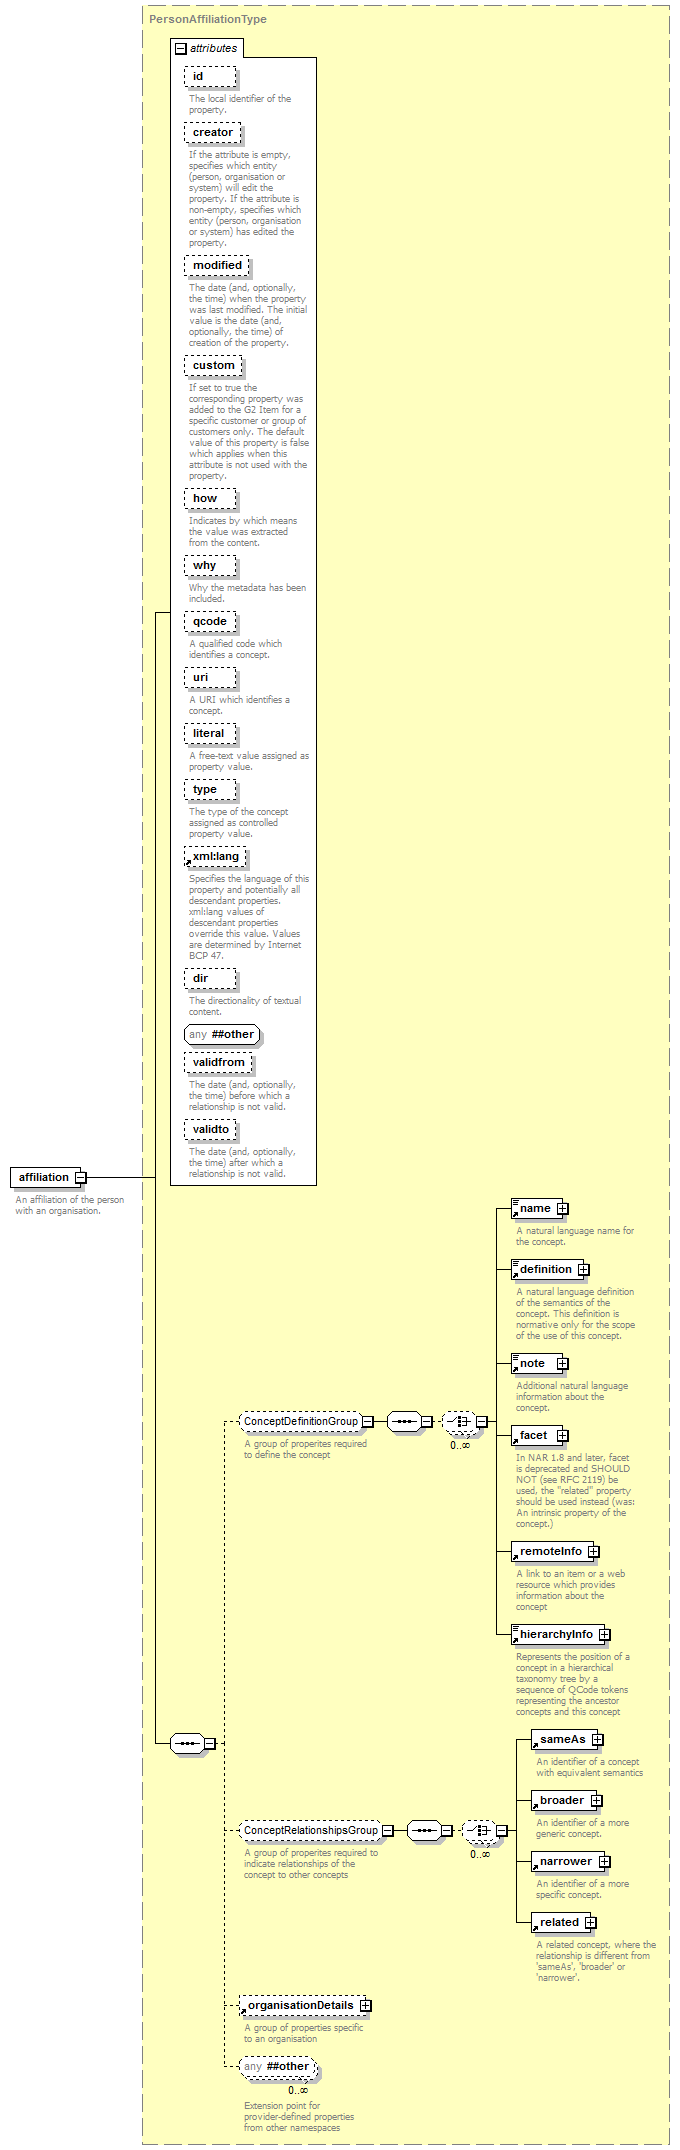Viewport: 680px width, 2150px height.
Task: Click the definition element box
Action: point(545,1270)
